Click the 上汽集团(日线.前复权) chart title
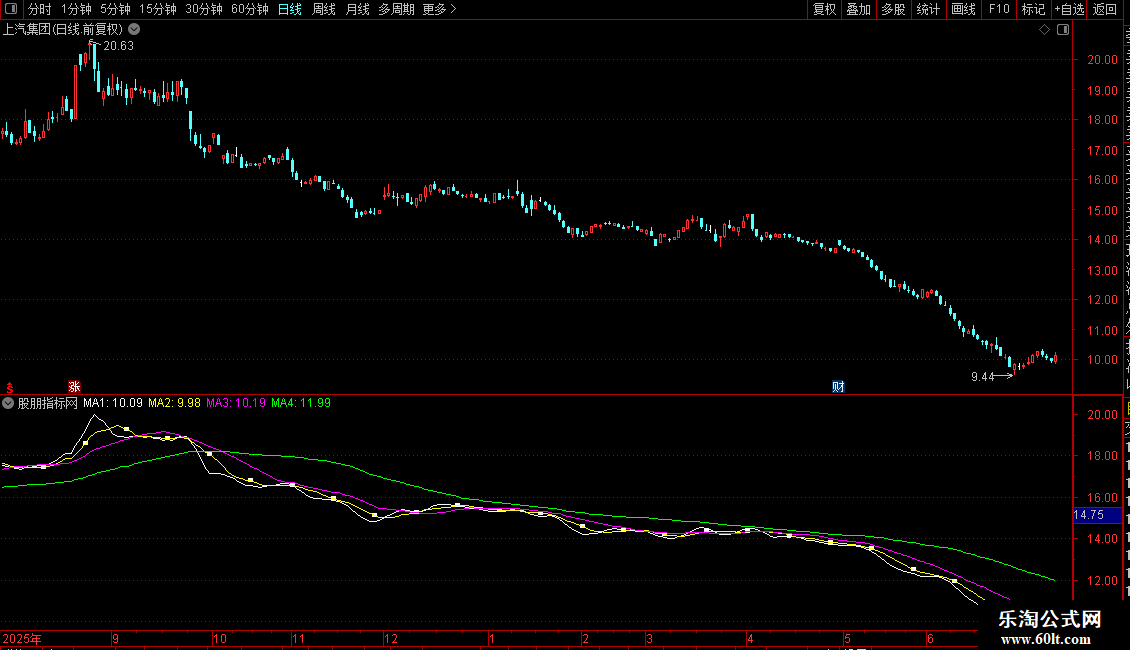 pos(63,30)
